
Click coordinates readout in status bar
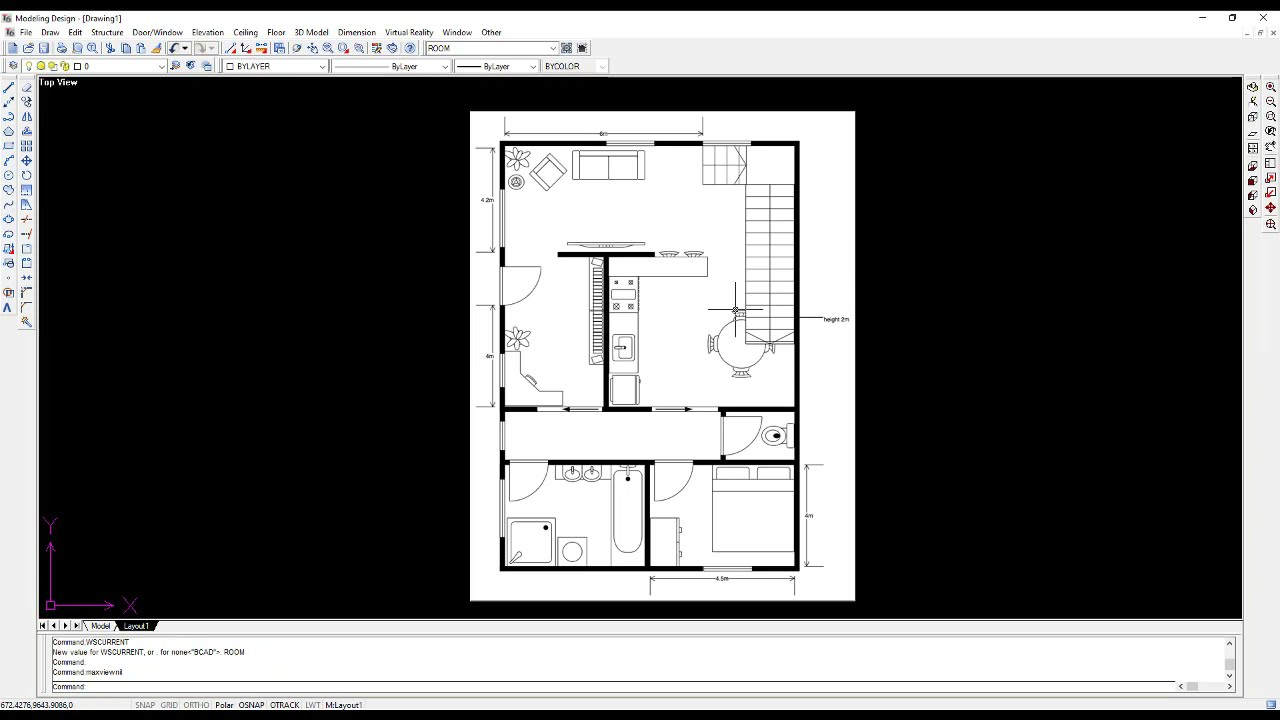[37, 705]
